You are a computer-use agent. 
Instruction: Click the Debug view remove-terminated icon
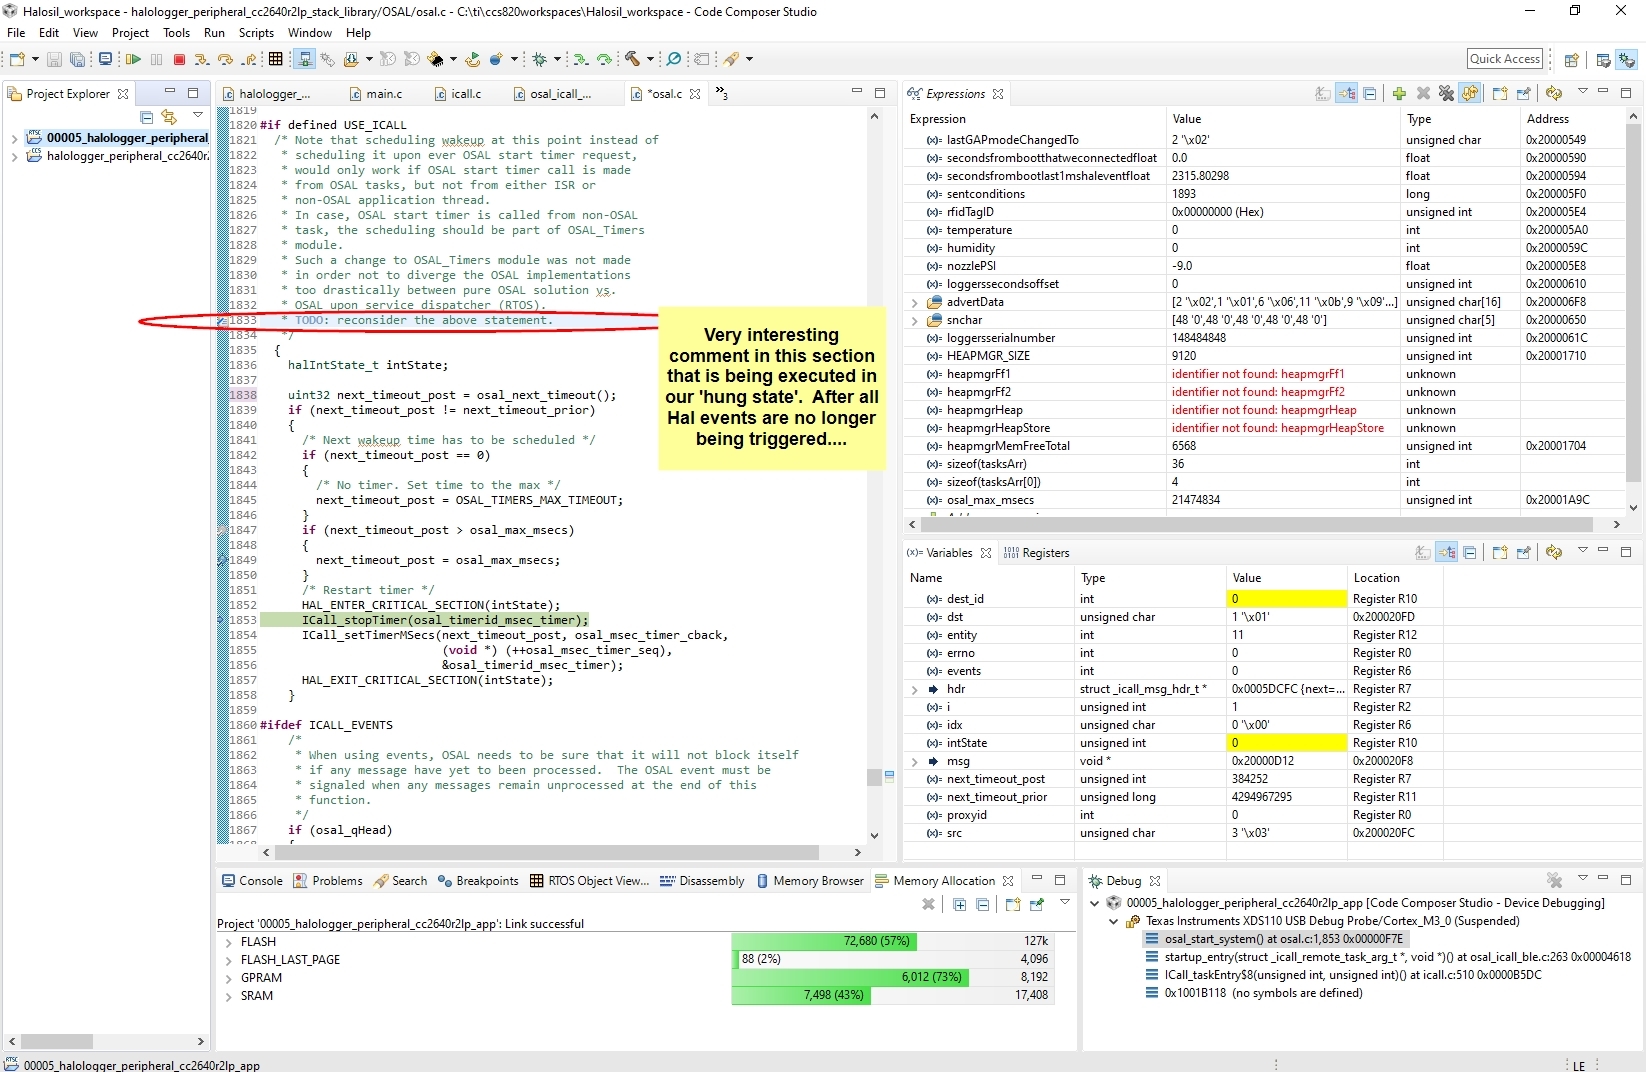[1554, 881]
